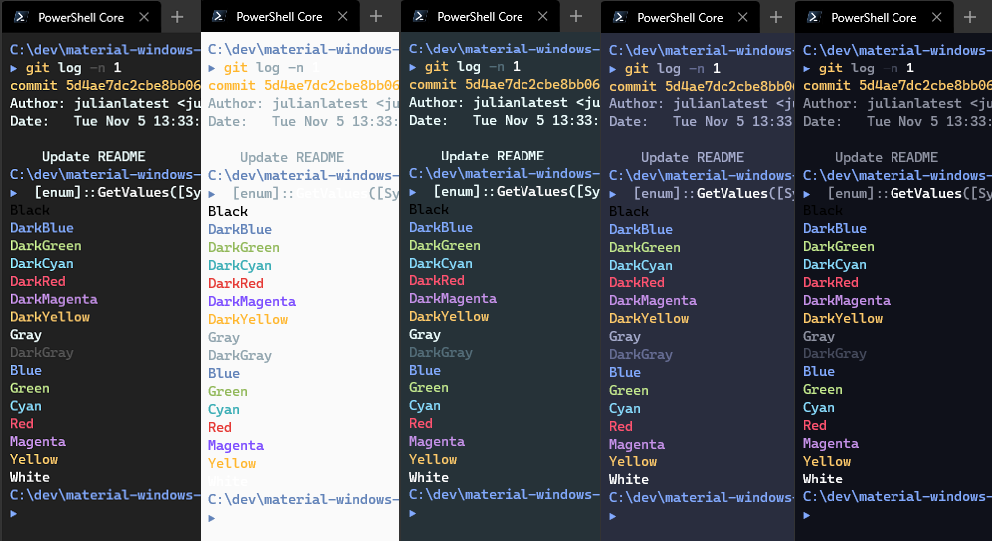This screenshot has height=541, width=992.
Task: Click 'Magenta' entry in white-themed terminal
Action: pos(236,445)
